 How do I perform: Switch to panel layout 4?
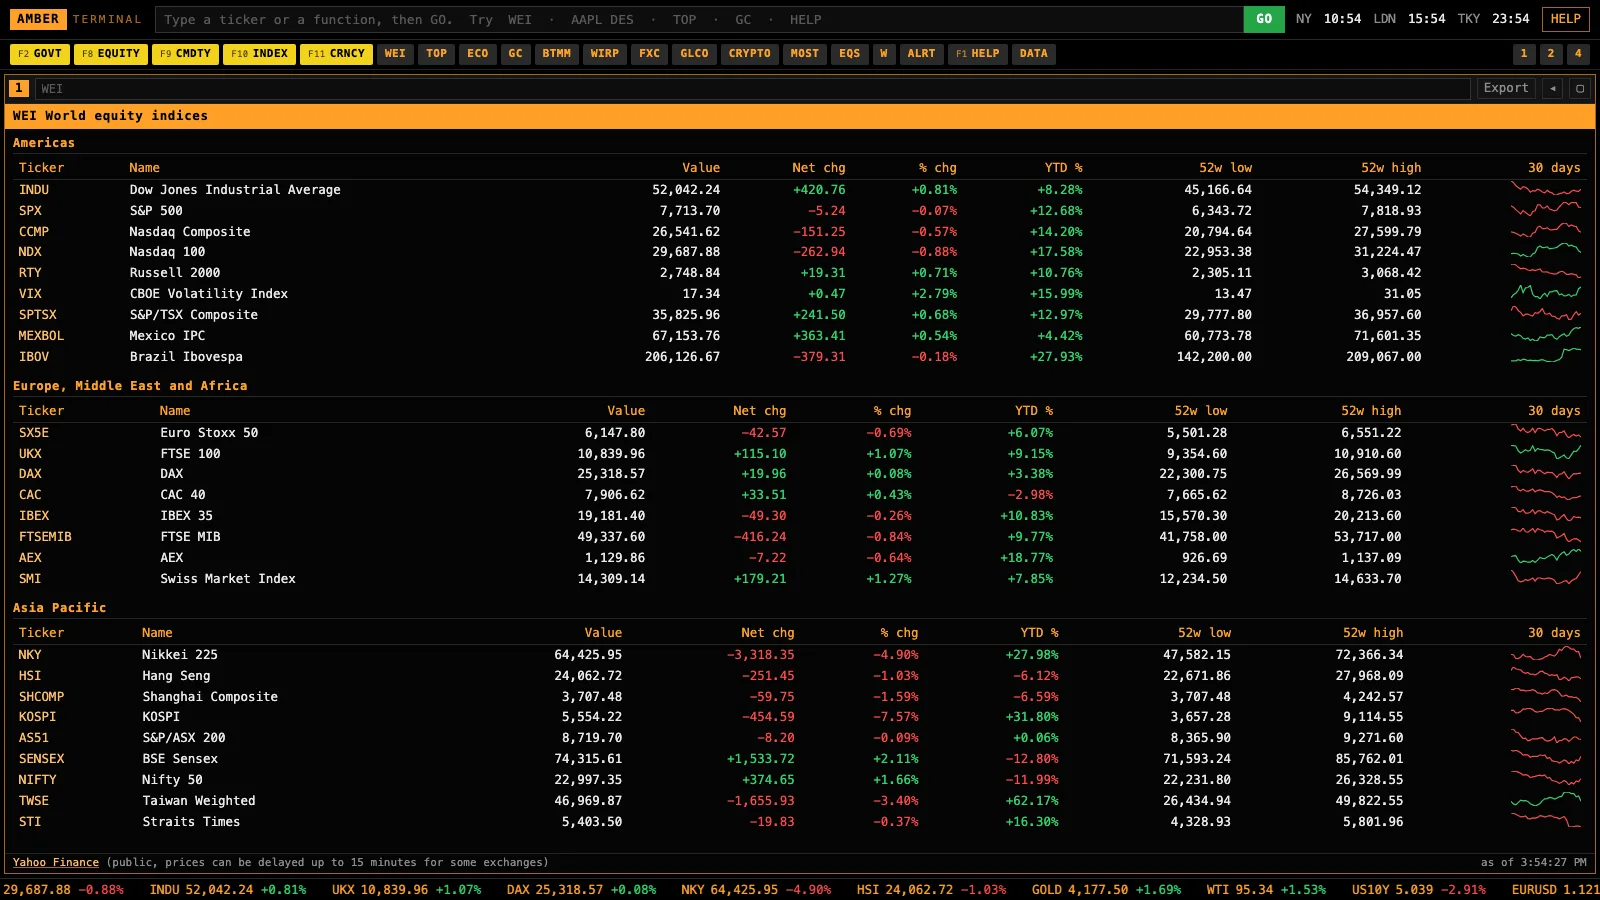[1578, 54]
